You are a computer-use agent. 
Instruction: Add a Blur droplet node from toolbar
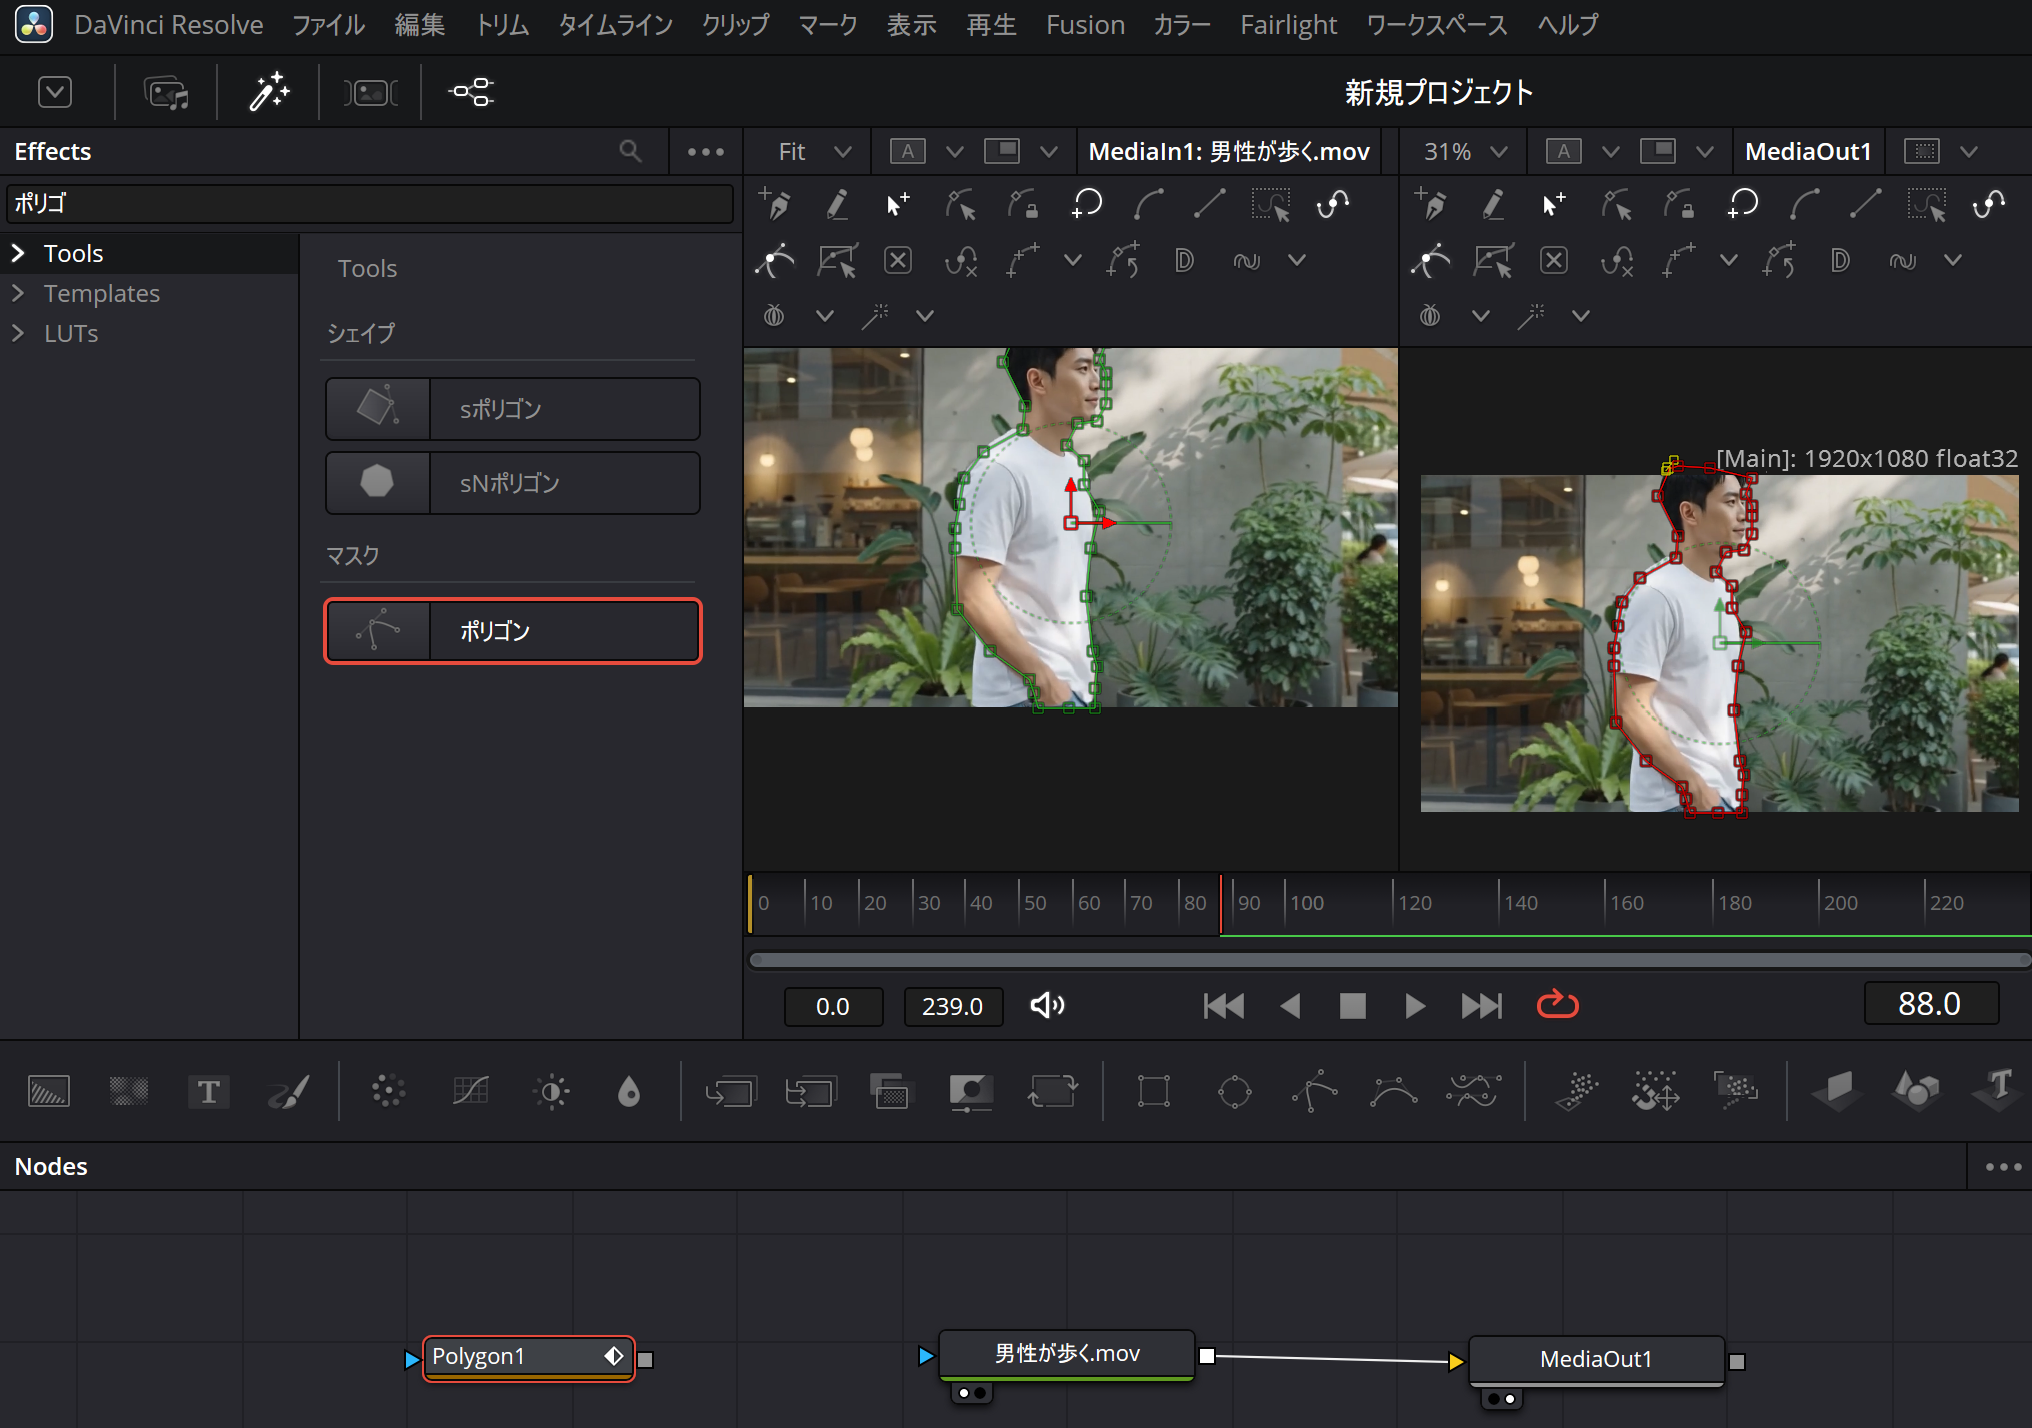click(x=628, y=1091)
